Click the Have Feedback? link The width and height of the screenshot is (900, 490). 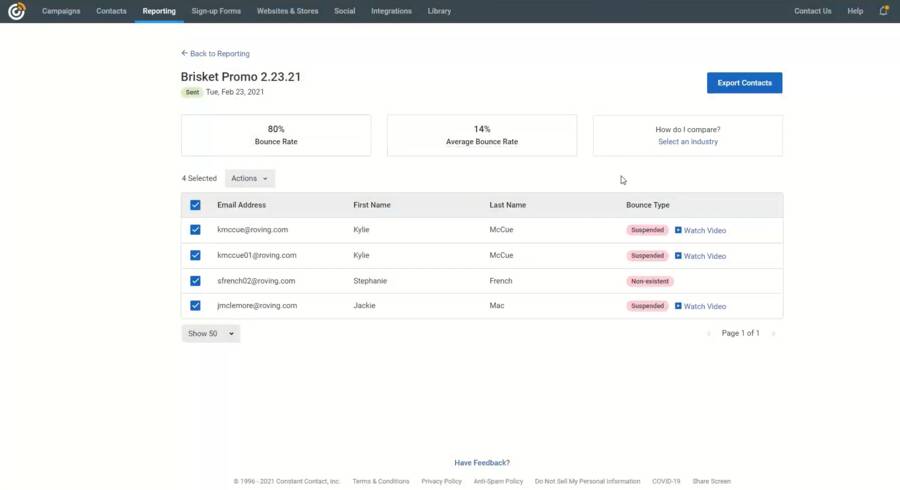(x=482, y=462)
